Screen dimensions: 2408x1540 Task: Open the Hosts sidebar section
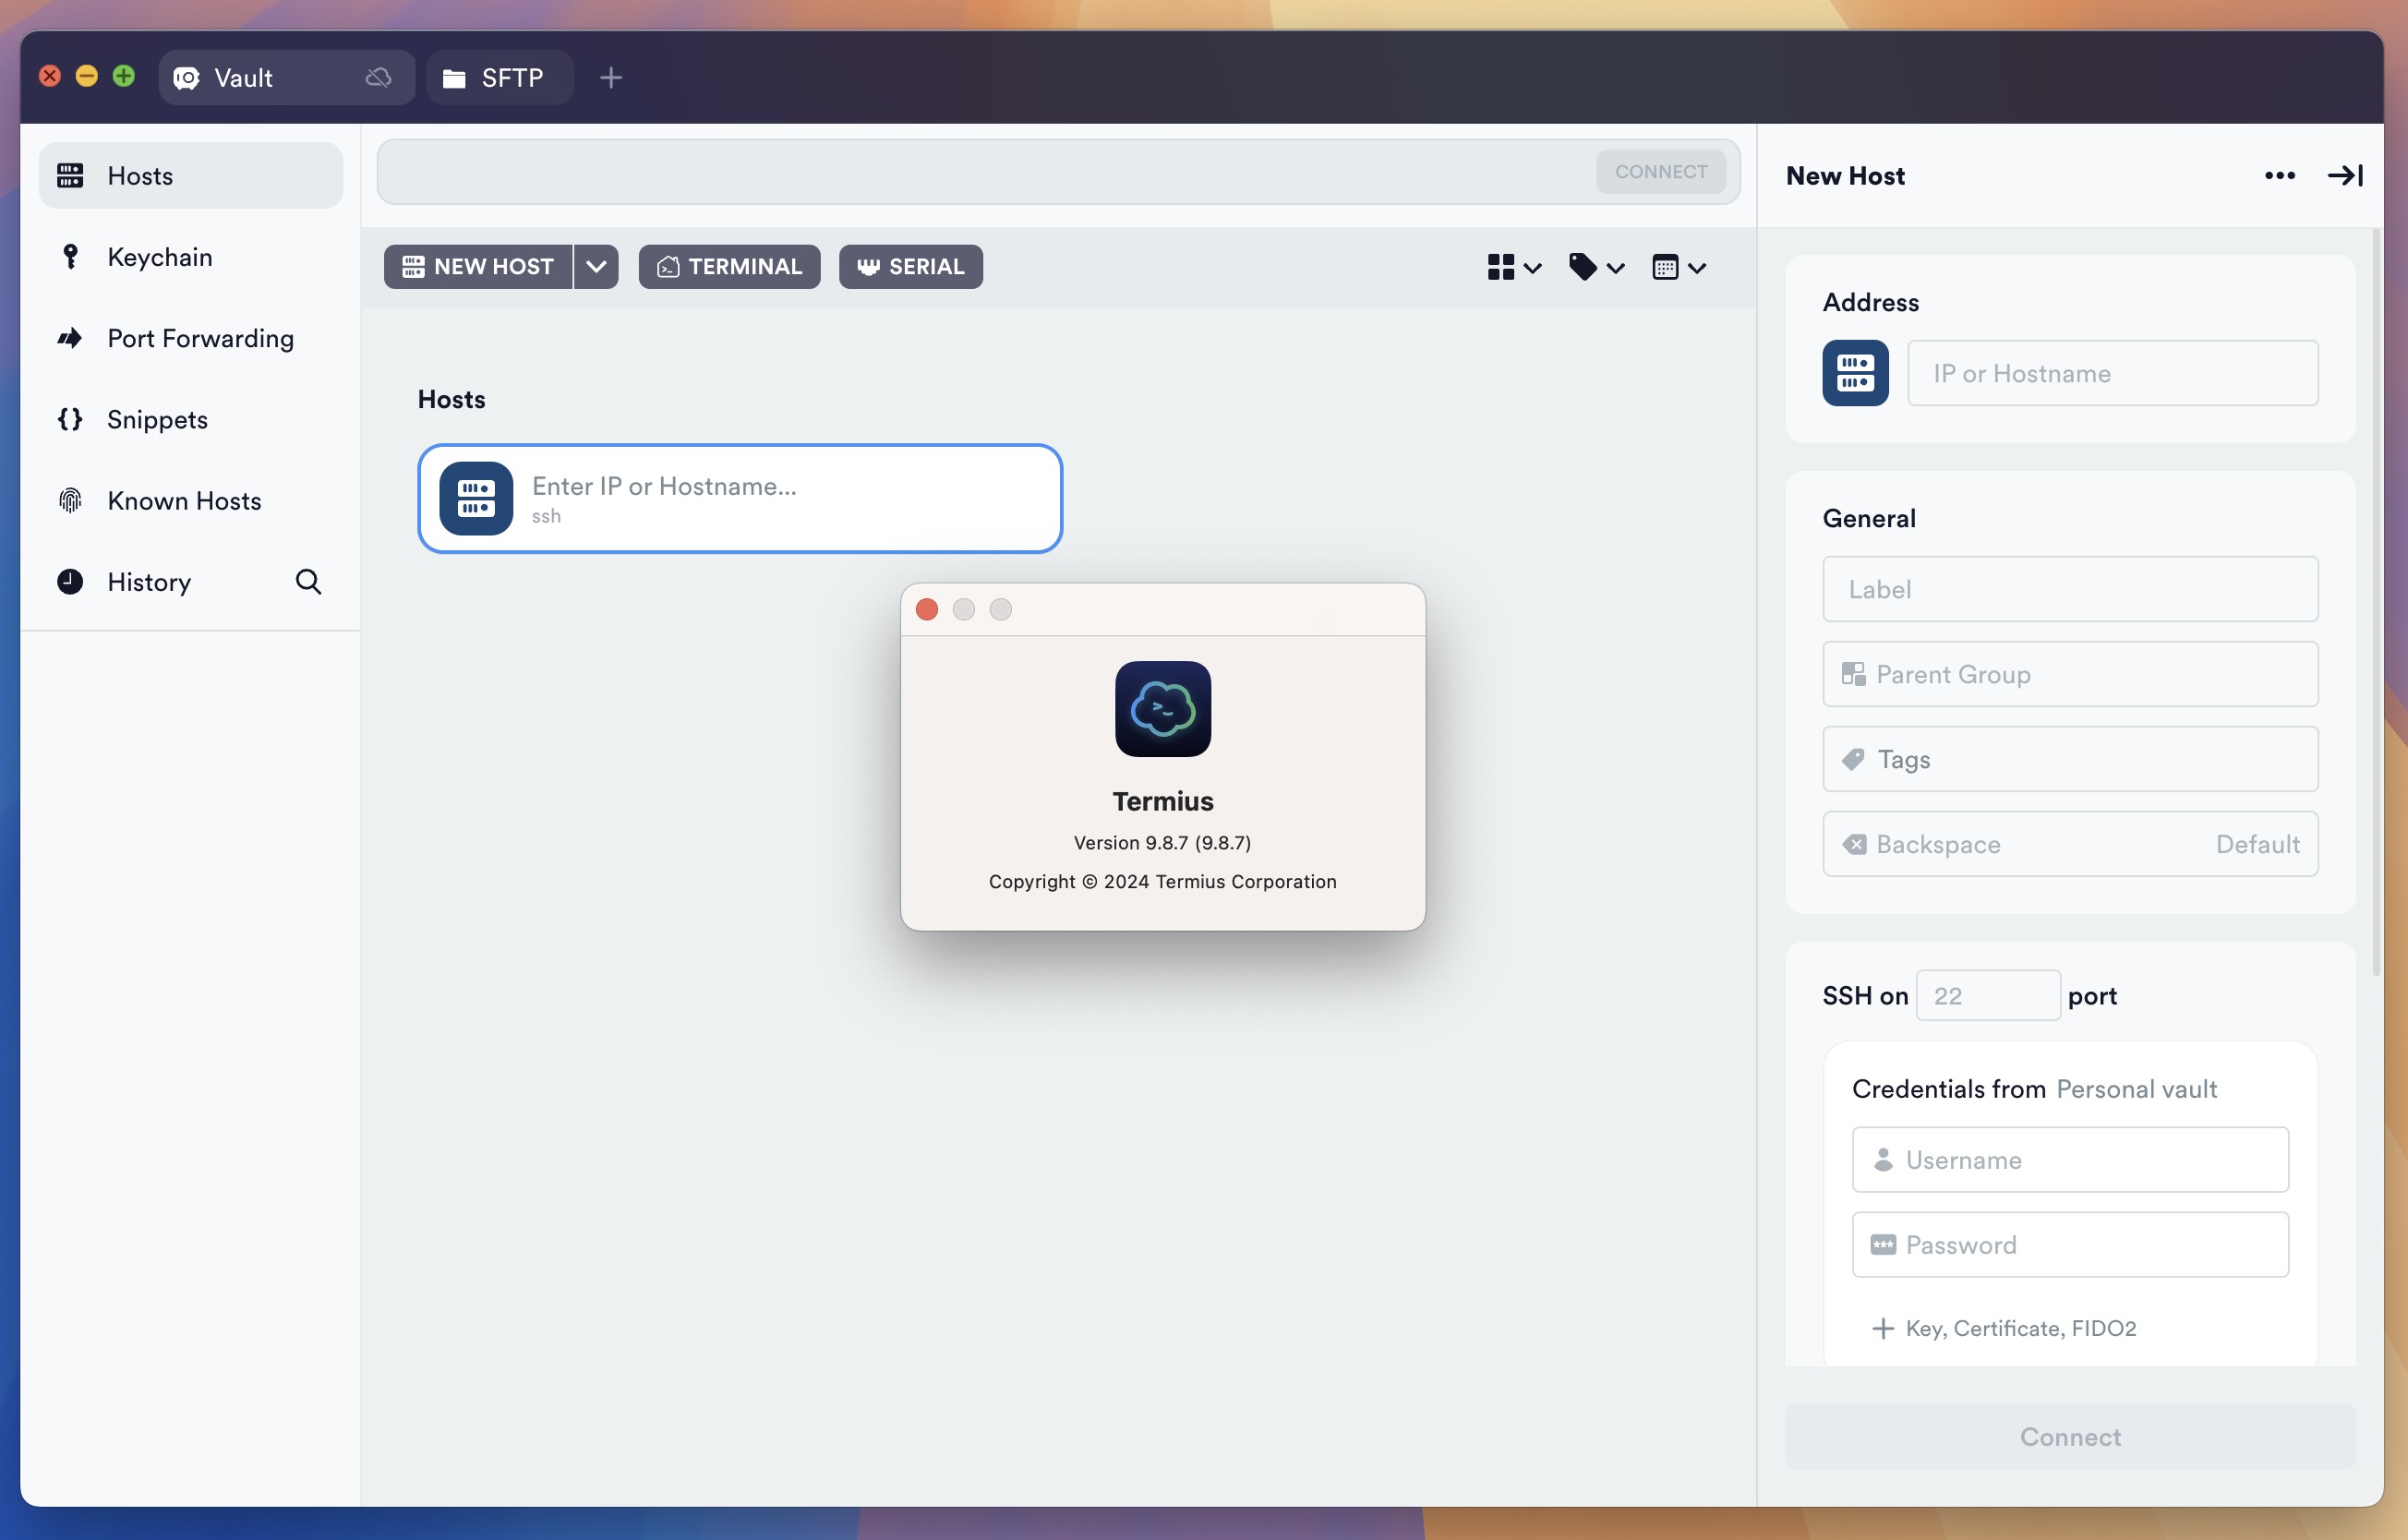190,176
